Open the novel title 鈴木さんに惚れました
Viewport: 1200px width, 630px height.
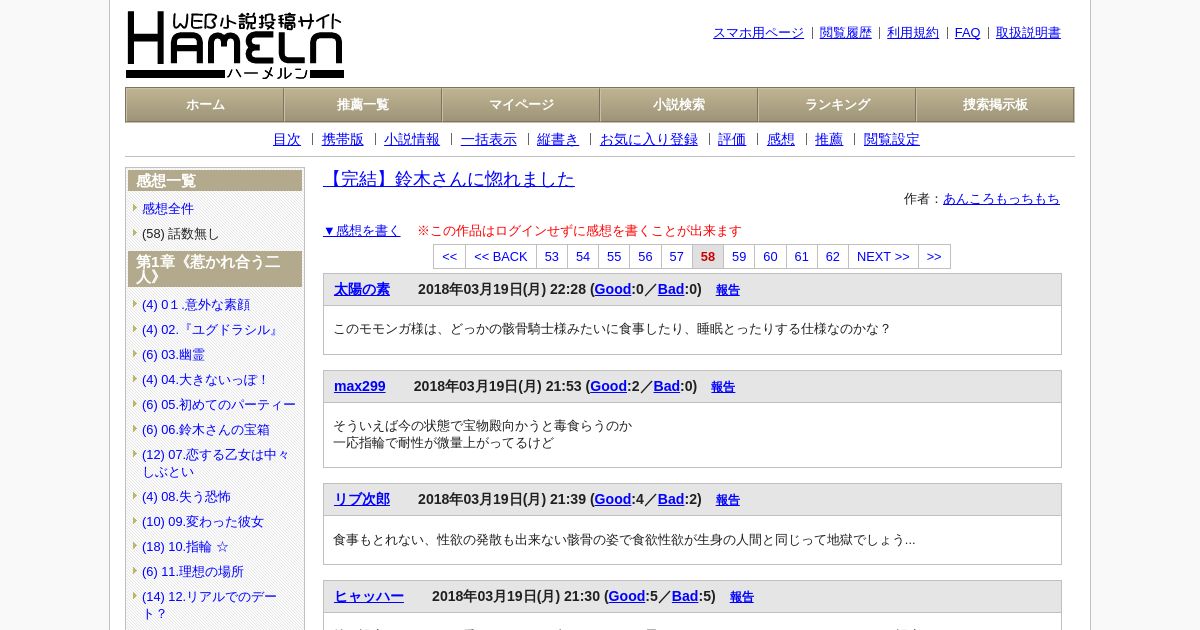tap(449, 179)
